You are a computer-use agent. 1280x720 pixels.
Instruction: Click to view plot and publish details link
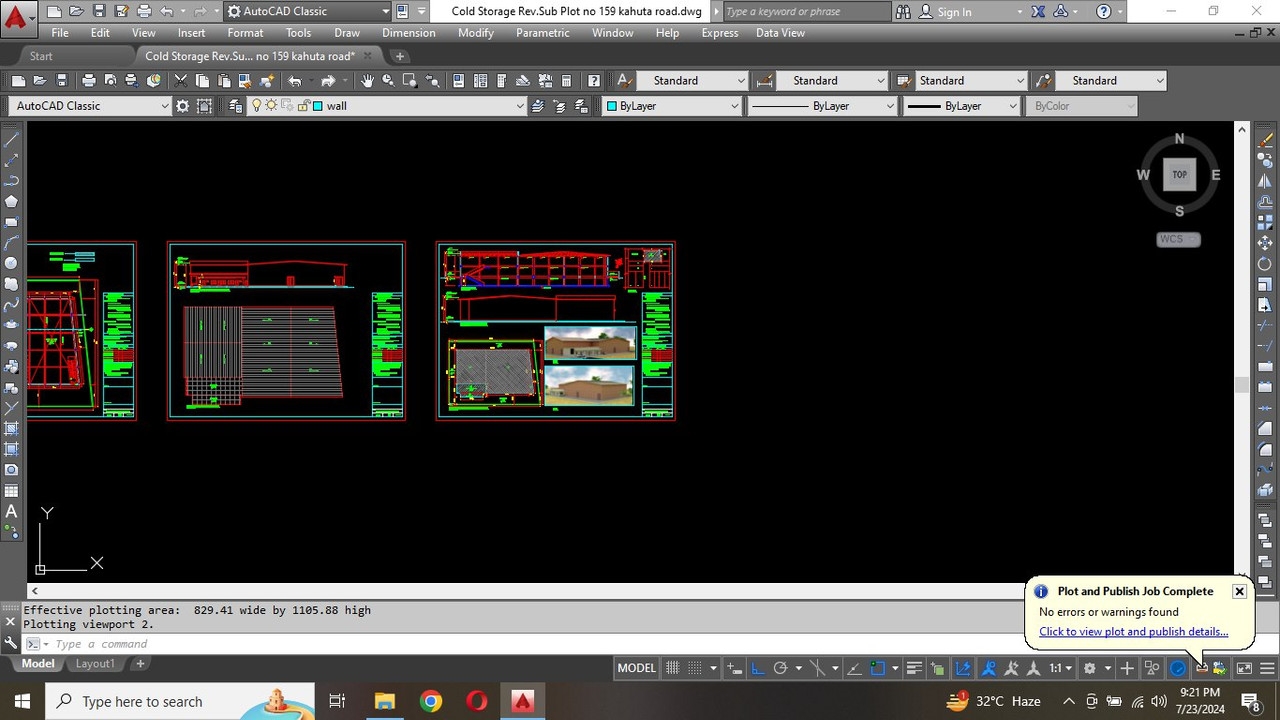1133,631
